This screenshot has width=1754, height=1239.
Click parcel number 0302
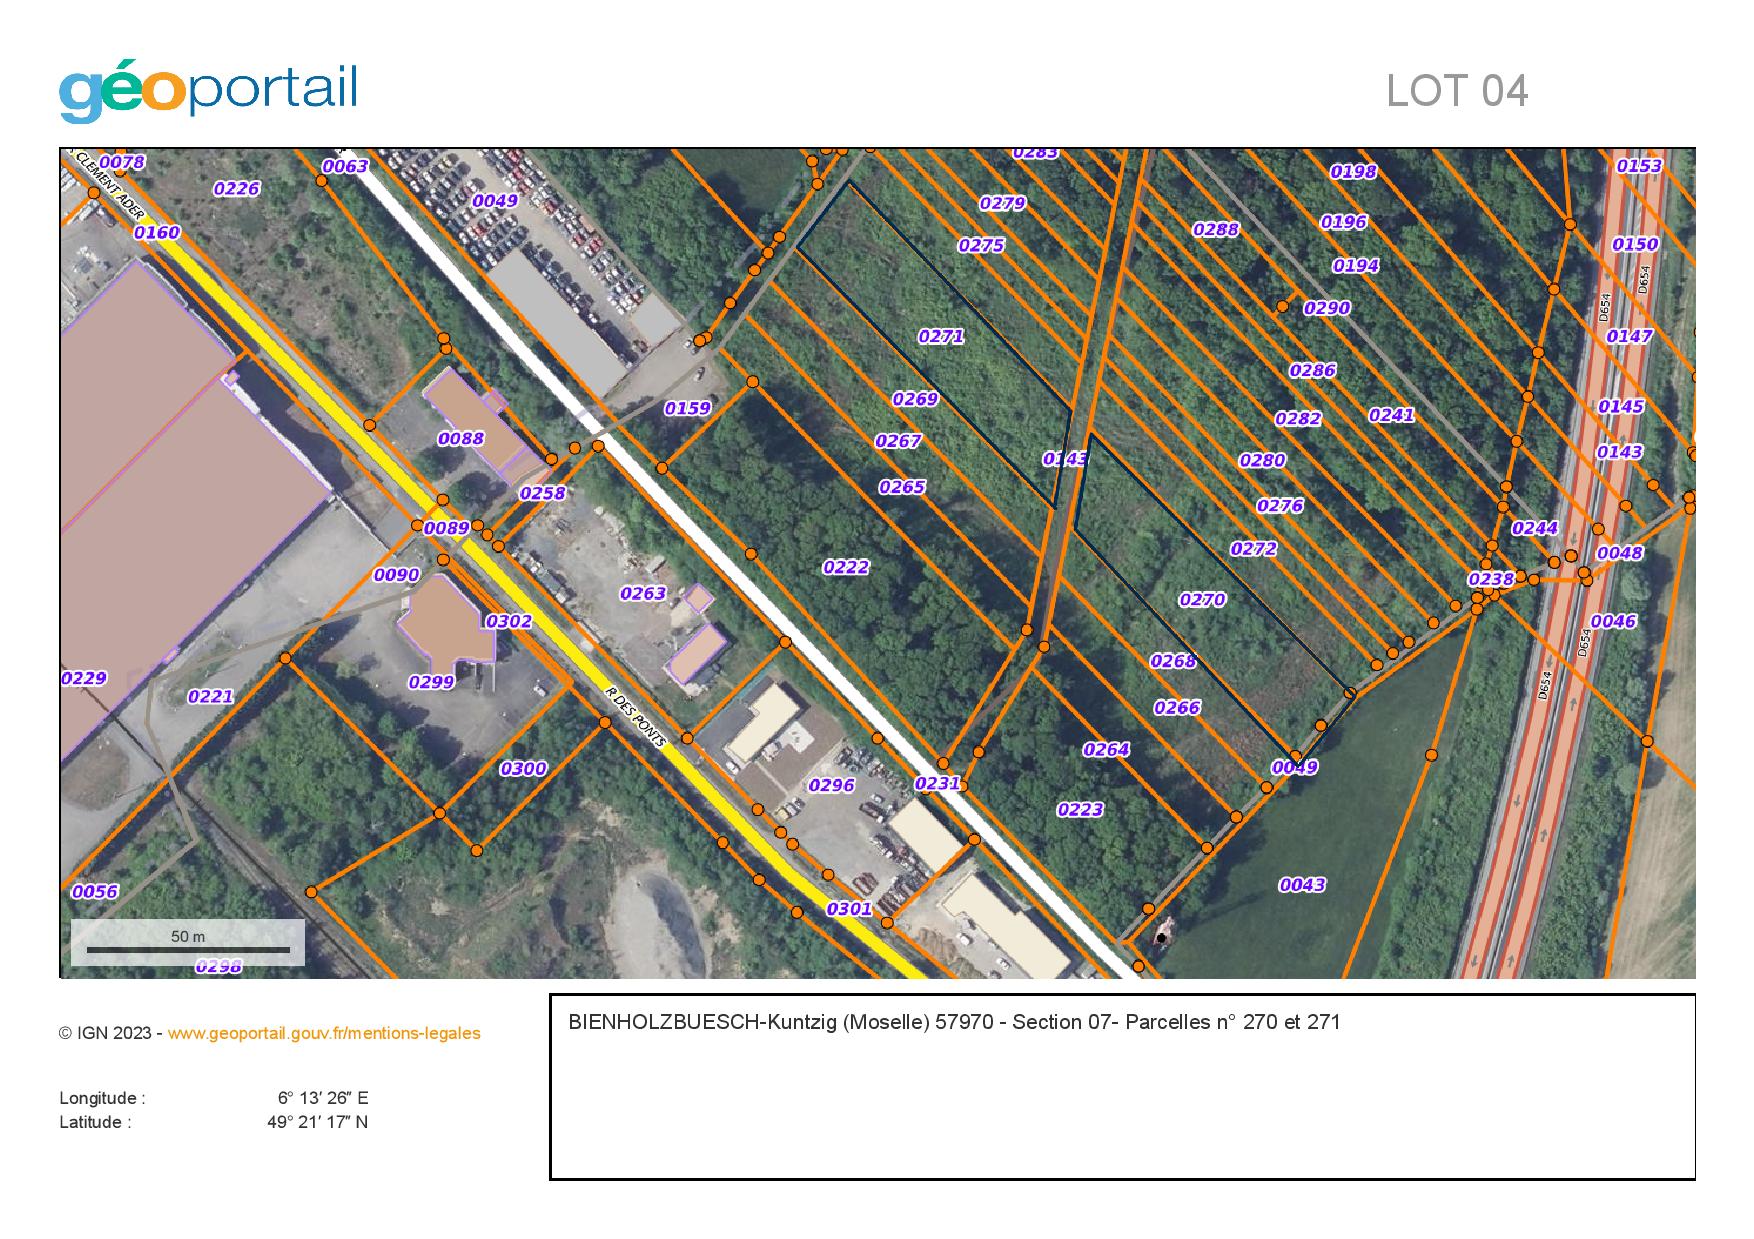(509, 621)
